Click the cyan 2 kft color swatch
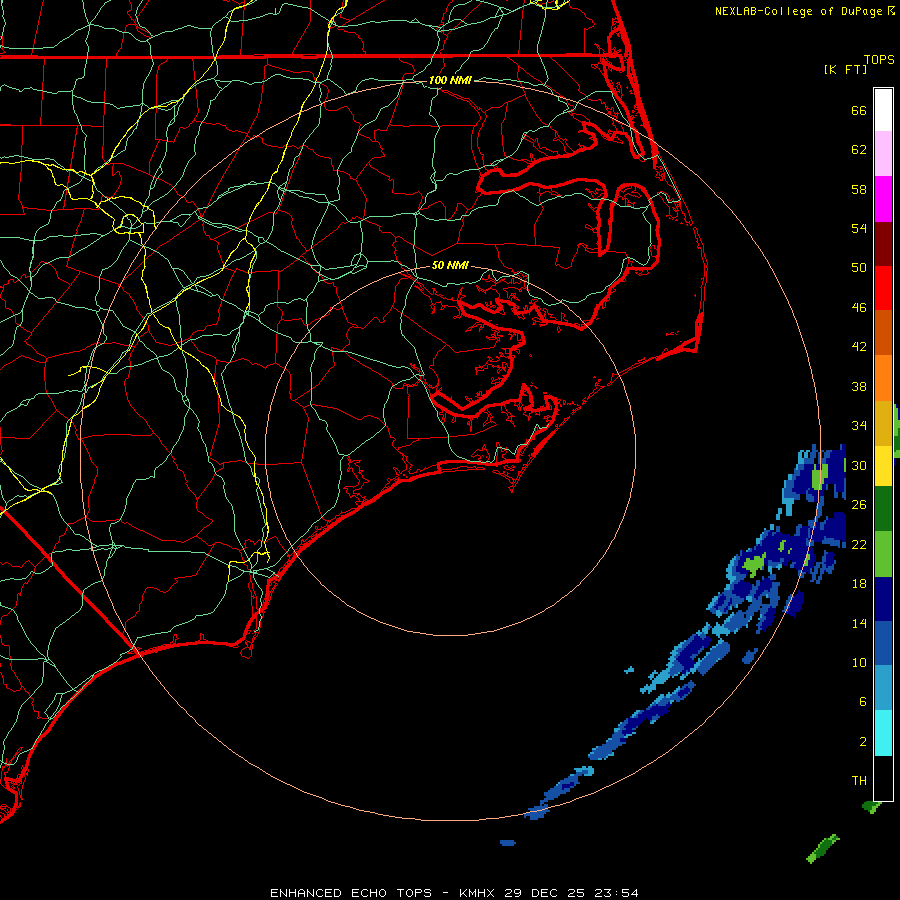Image resolution: width=900 pixels, height=900 pixels. click(883, 733)
